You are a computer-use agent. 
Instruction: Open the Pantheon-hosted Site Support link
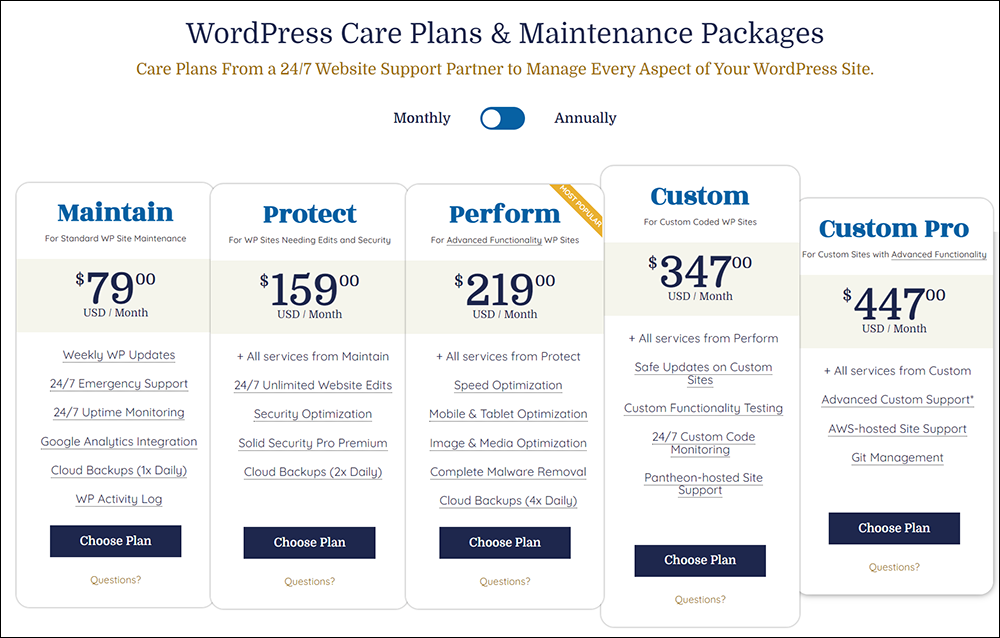(703, 482)
